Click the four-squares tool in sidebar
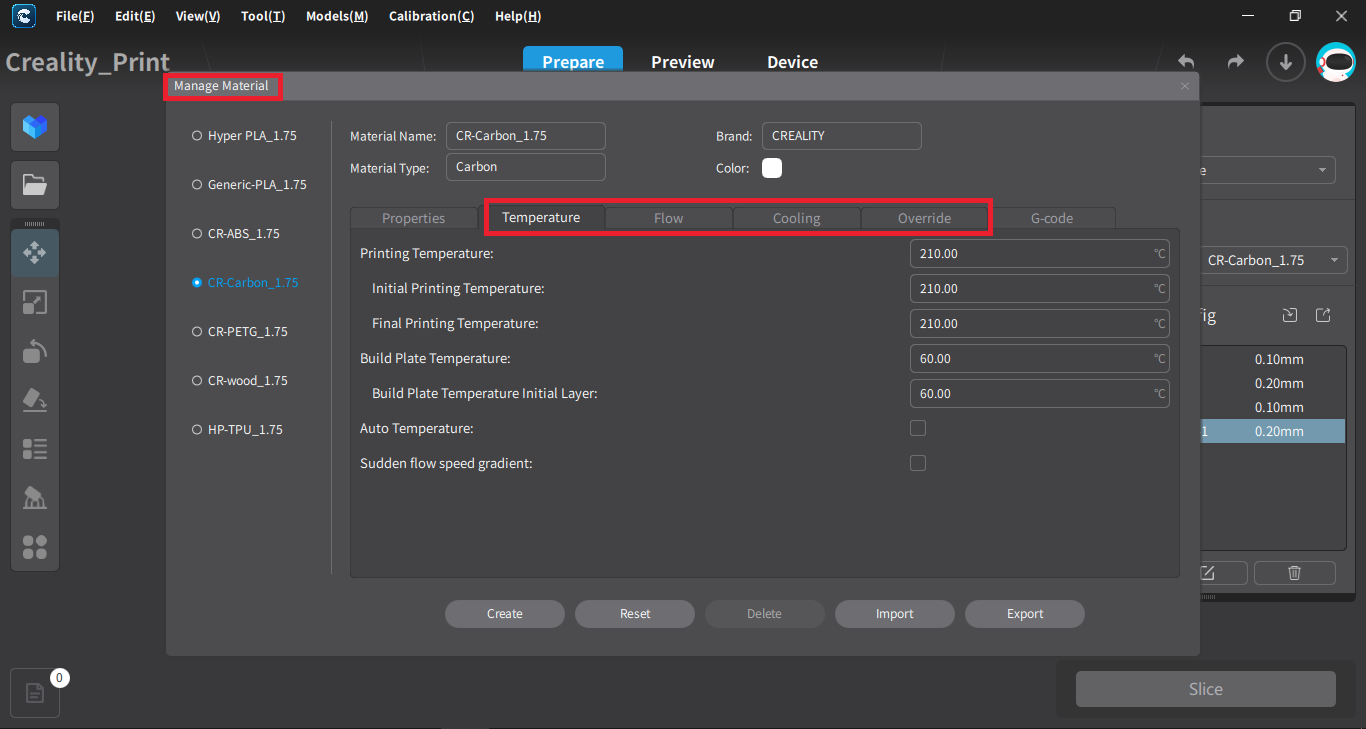Viewport: 1366px width, 729px height. click(x=35, y=547)
